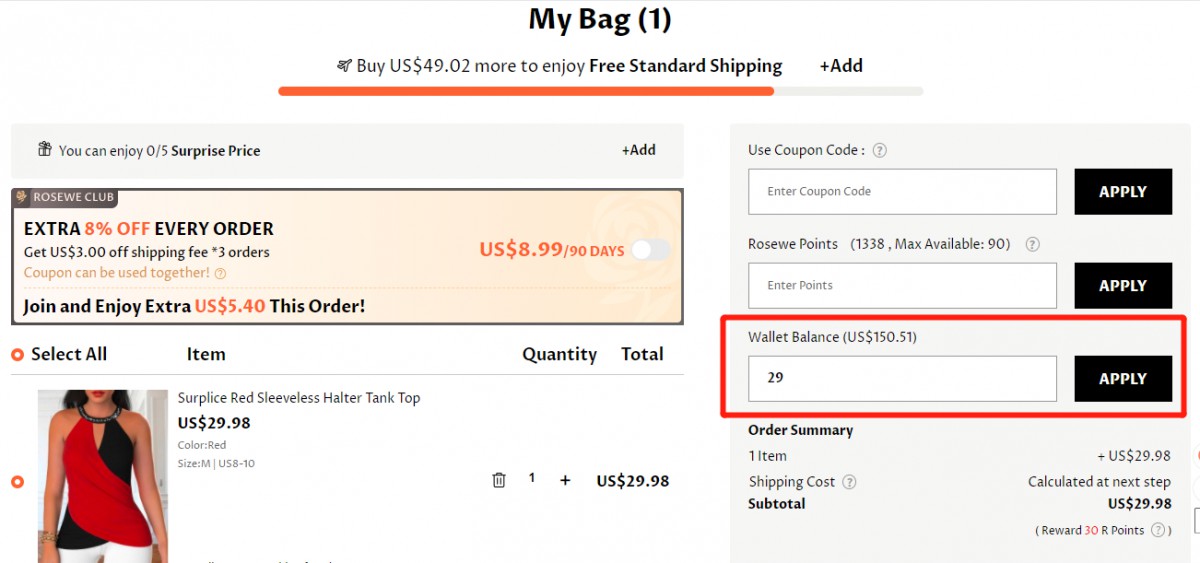
Task: Click the trash icon to remove item
Action: (x=499, y=480)
